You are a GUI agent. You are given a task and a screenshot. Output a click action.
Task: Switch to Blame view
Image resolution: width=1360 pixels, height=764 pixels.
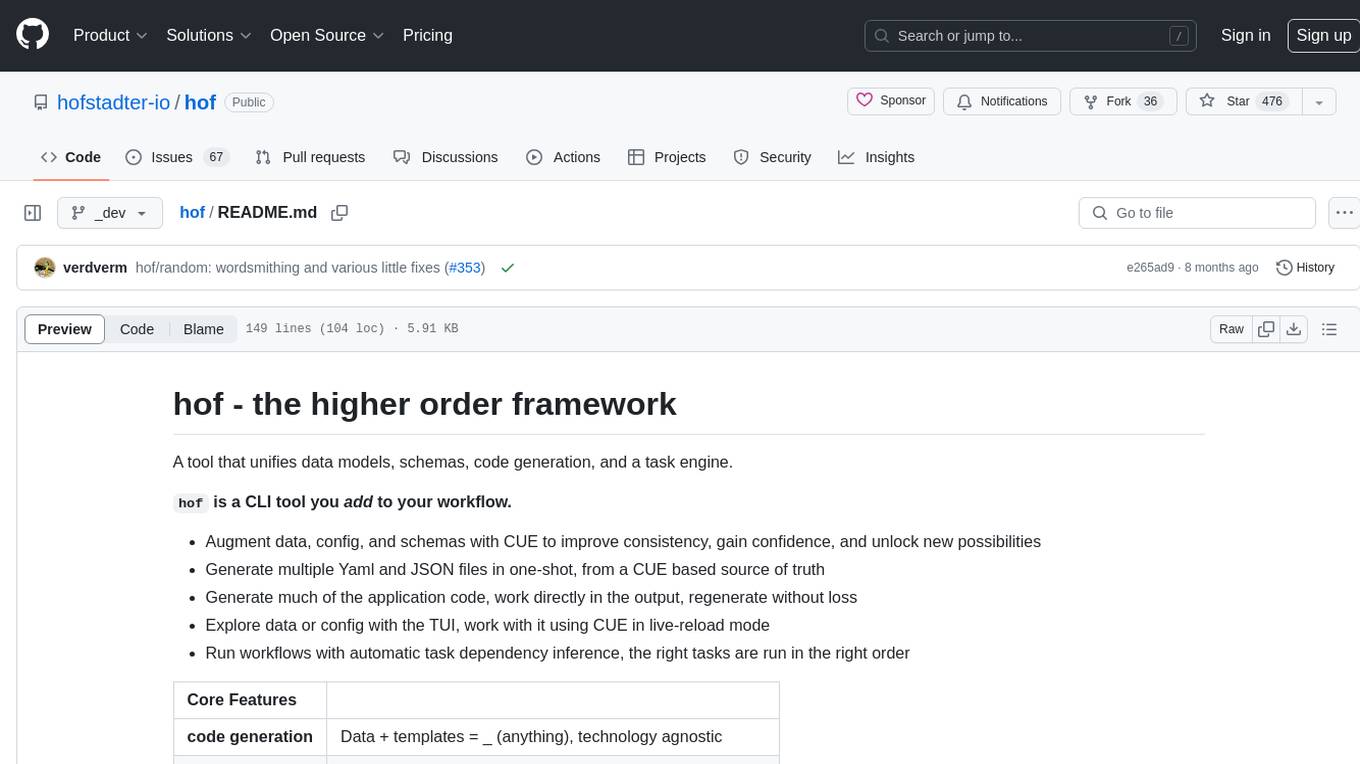point(203,329)
